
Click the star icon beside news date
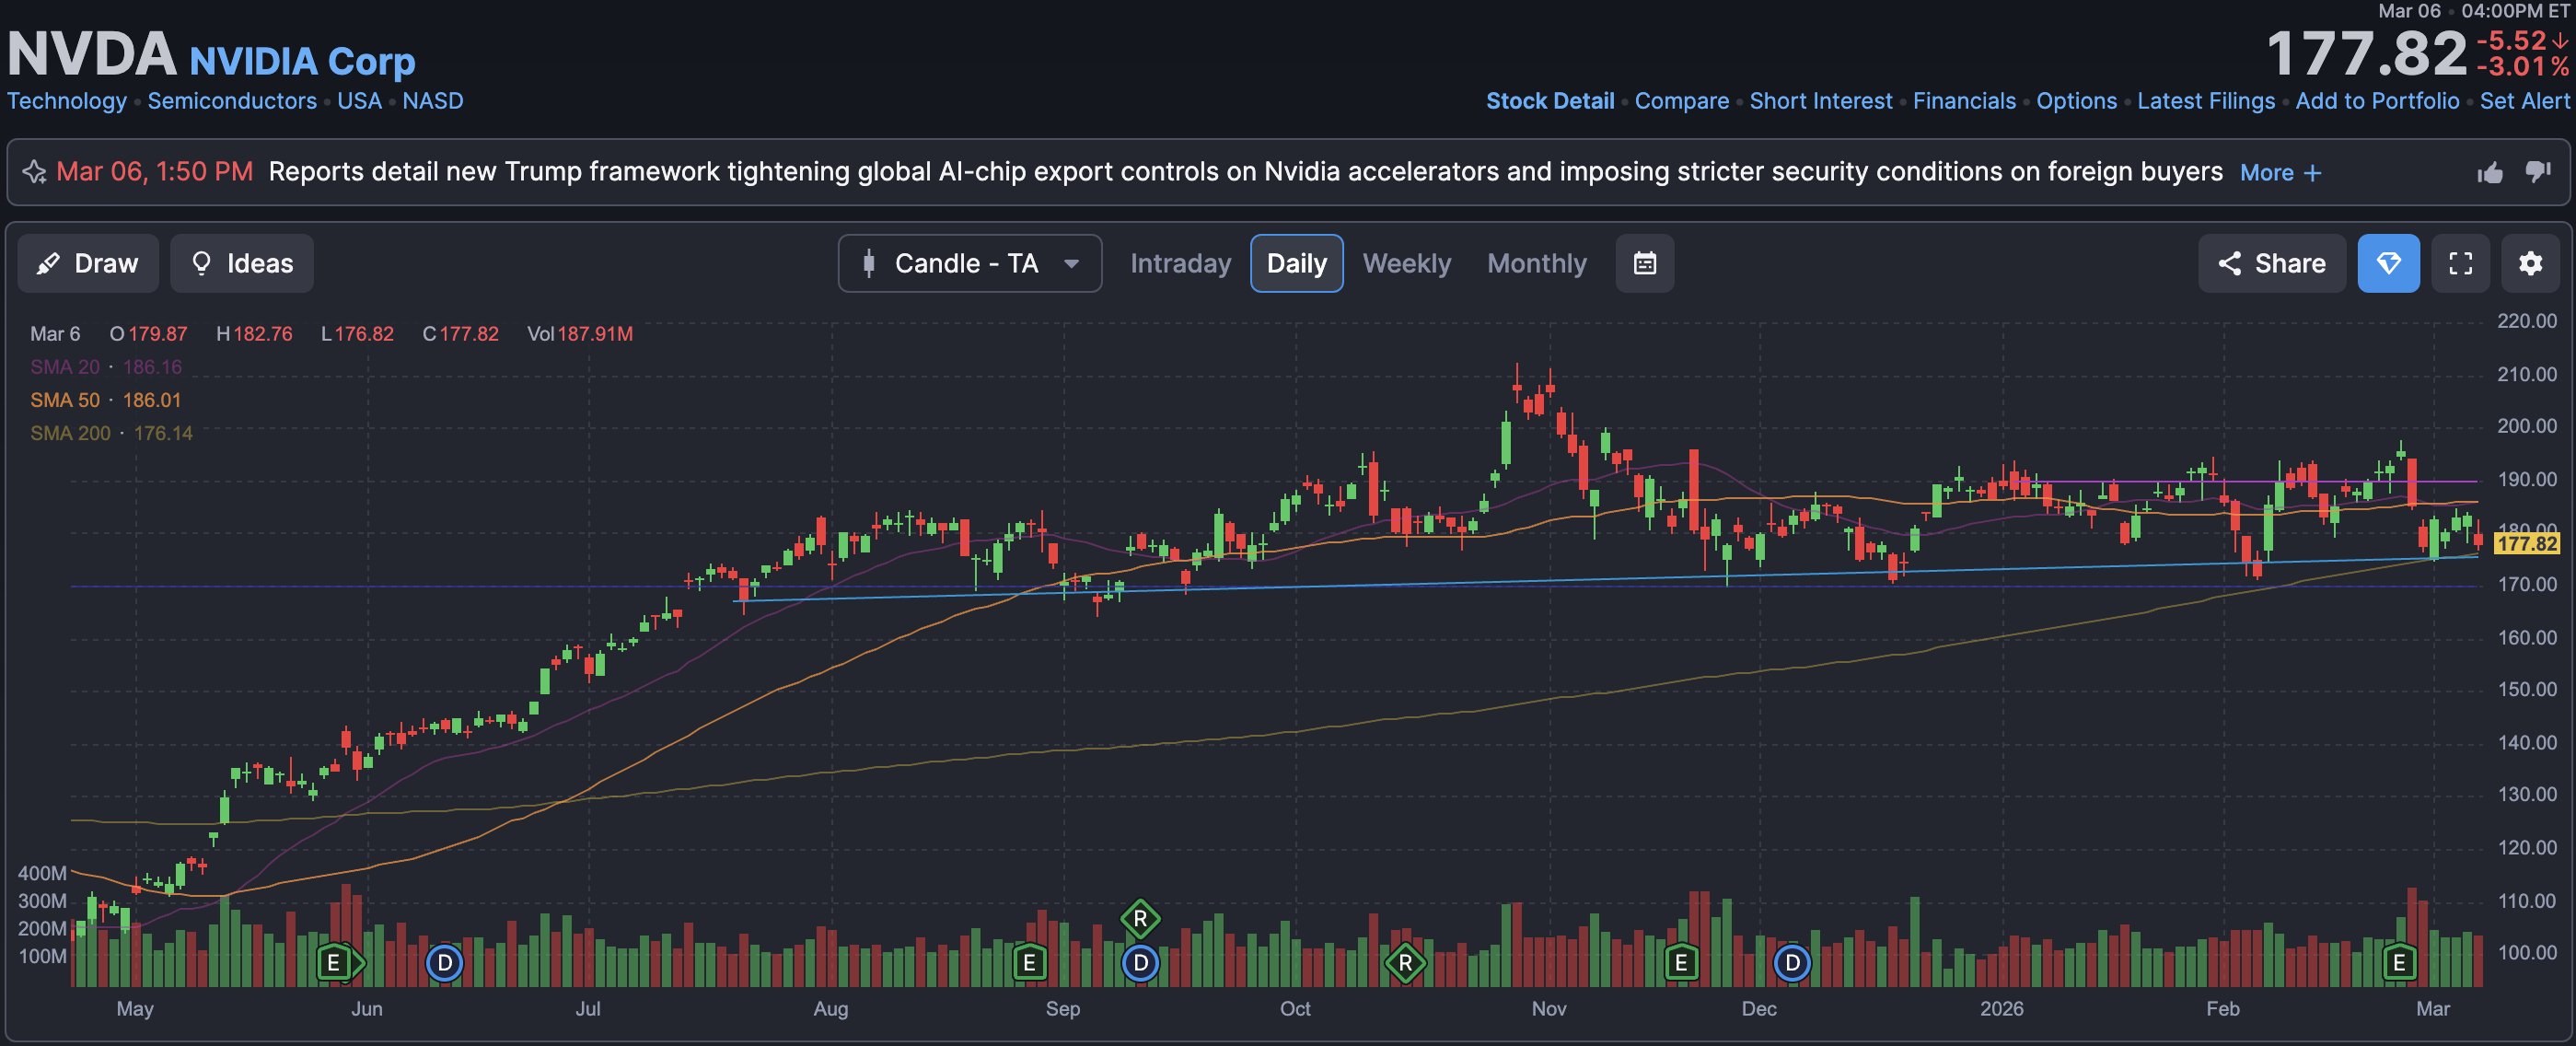[35, 172]
